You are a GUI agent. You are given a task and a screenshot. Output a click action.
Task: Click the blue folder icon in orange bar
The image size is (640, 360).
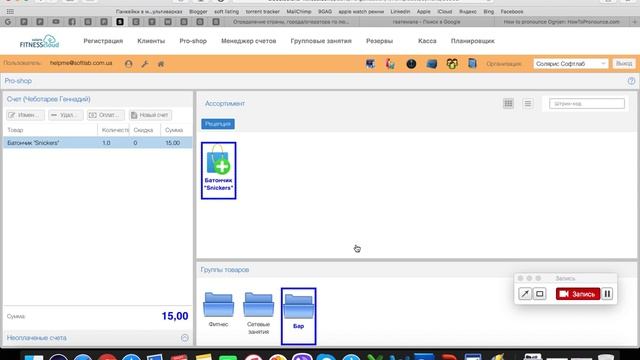point(431,64)
